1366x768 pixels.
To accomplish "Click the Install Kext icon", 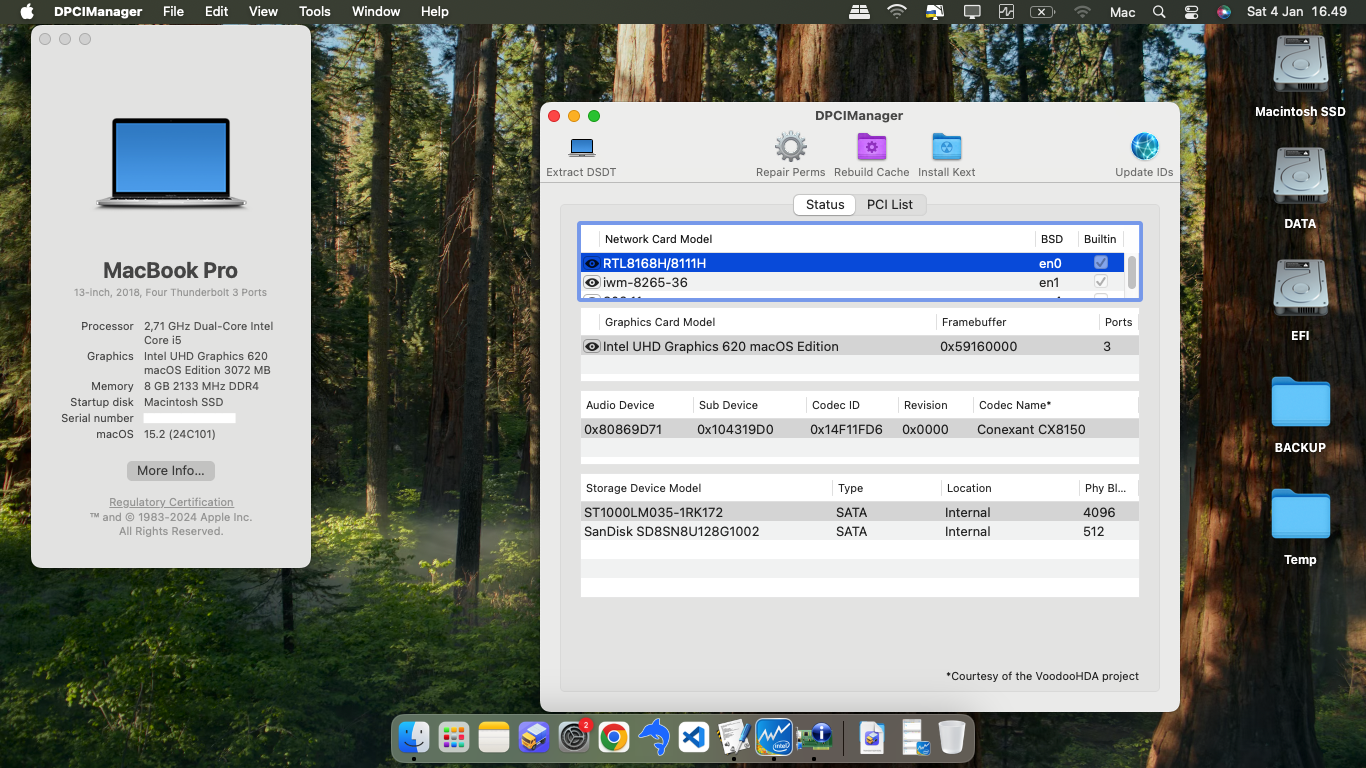I will tap(946, 147).
